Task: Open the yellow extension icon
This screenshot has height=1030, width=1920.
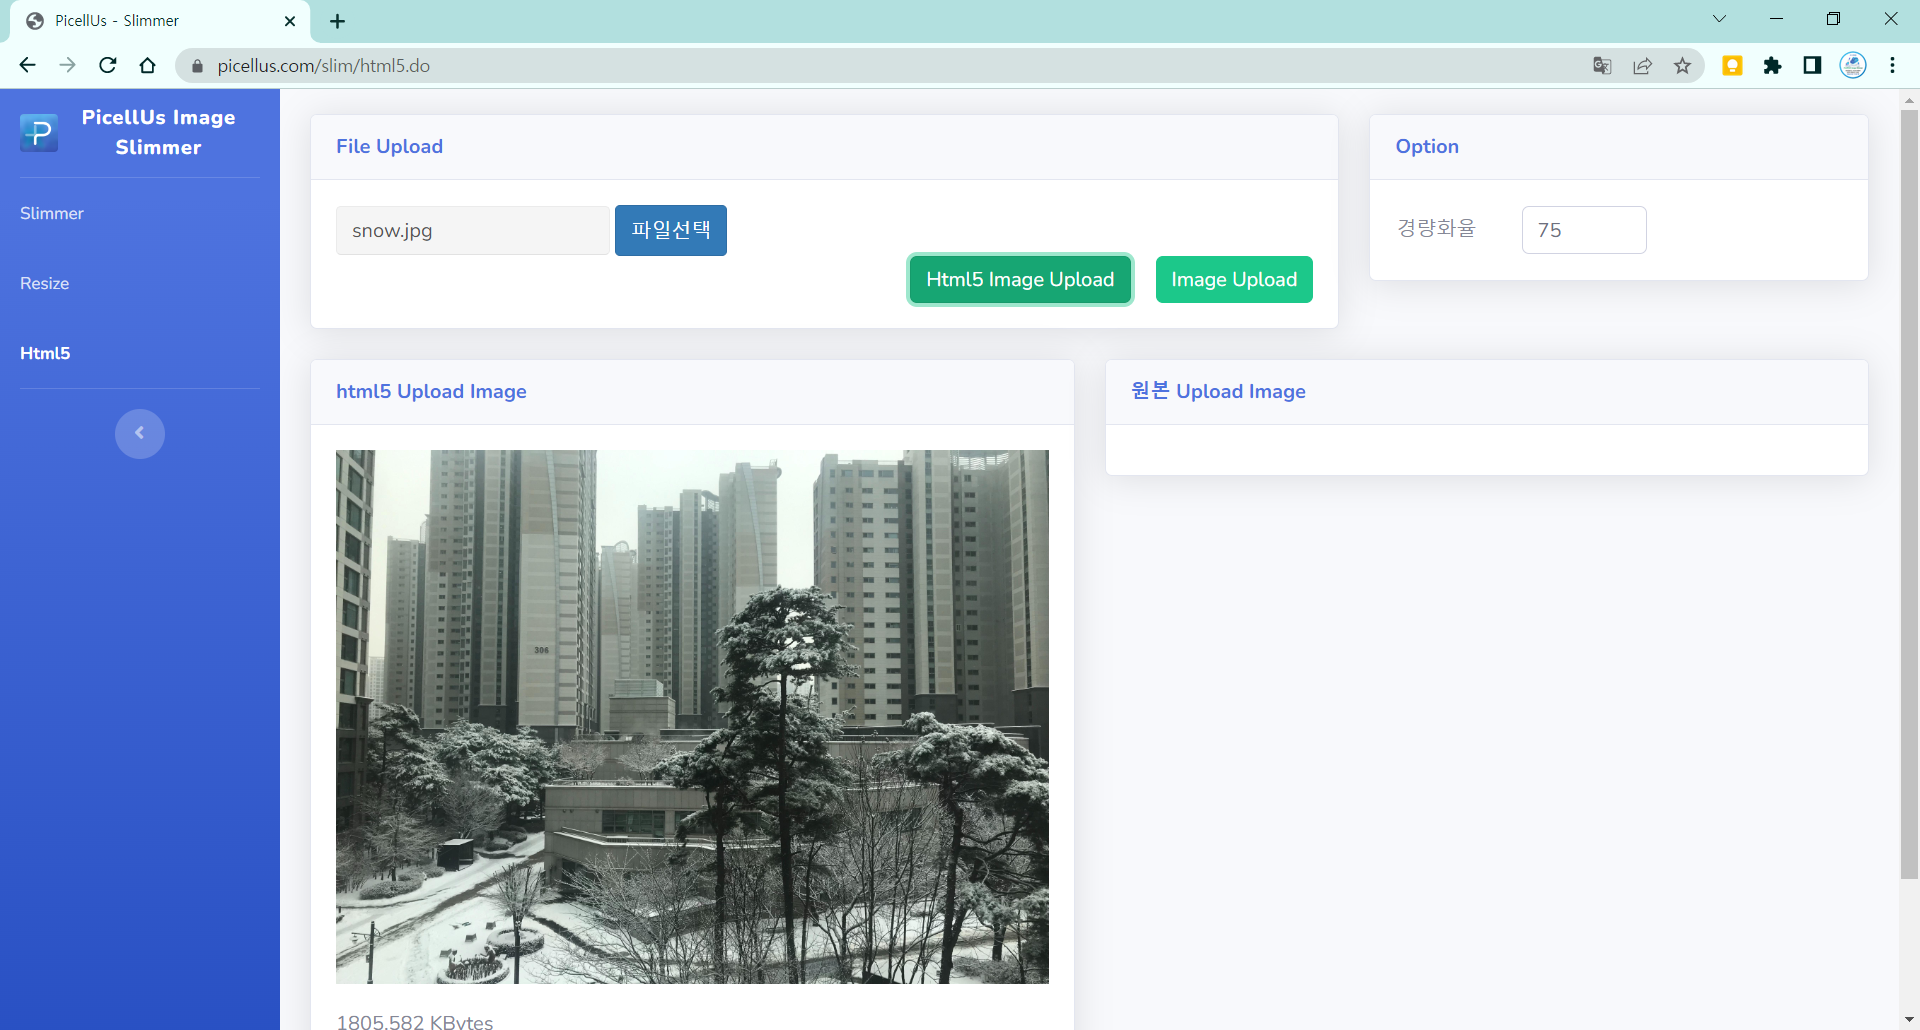Action: pos(1732,65)
